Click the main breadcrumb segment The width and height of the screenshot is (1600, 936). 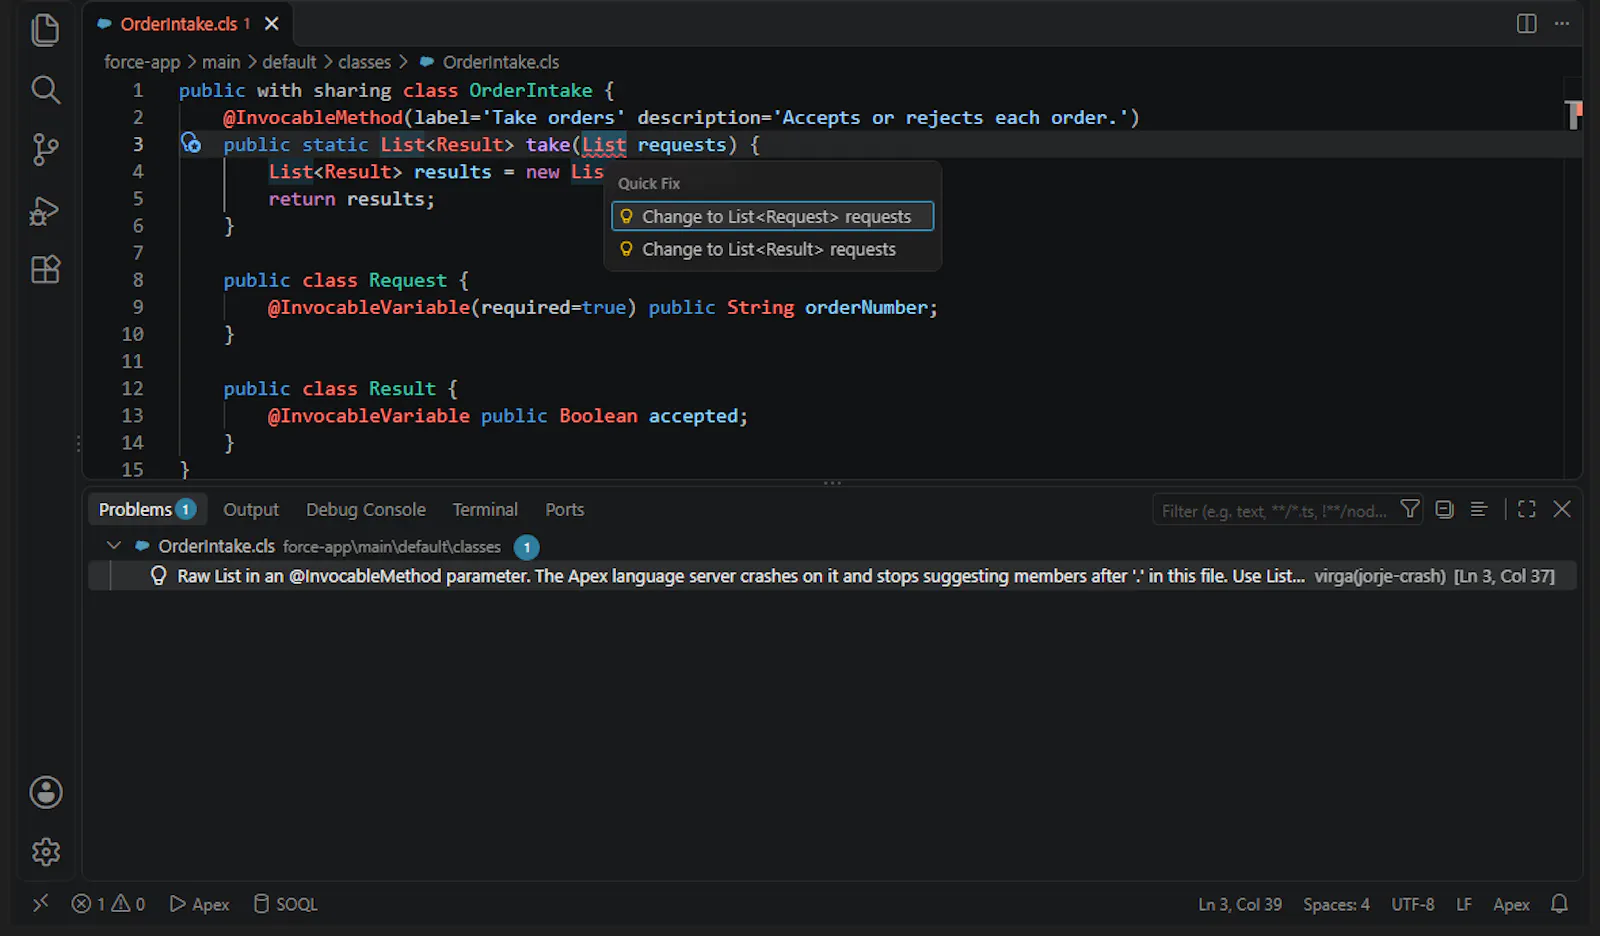[221, 62]
